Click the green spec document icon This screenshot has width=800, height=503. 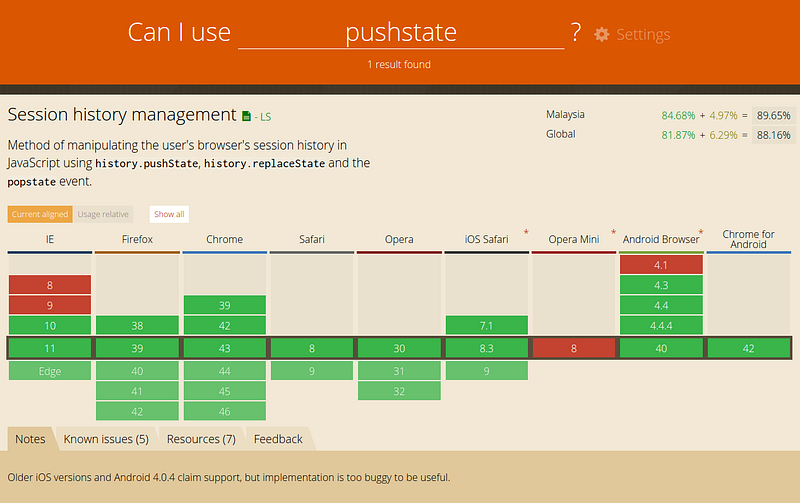click(246, 116)
